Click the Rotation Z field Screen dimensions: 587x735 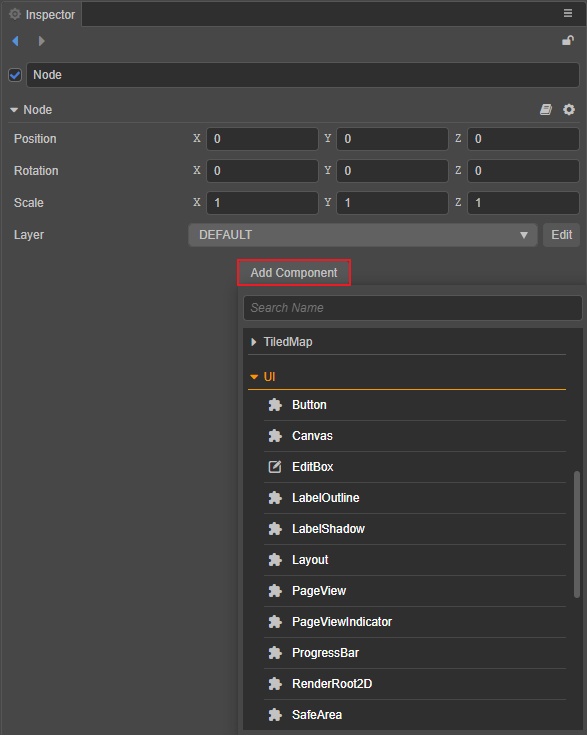[523, 171]
